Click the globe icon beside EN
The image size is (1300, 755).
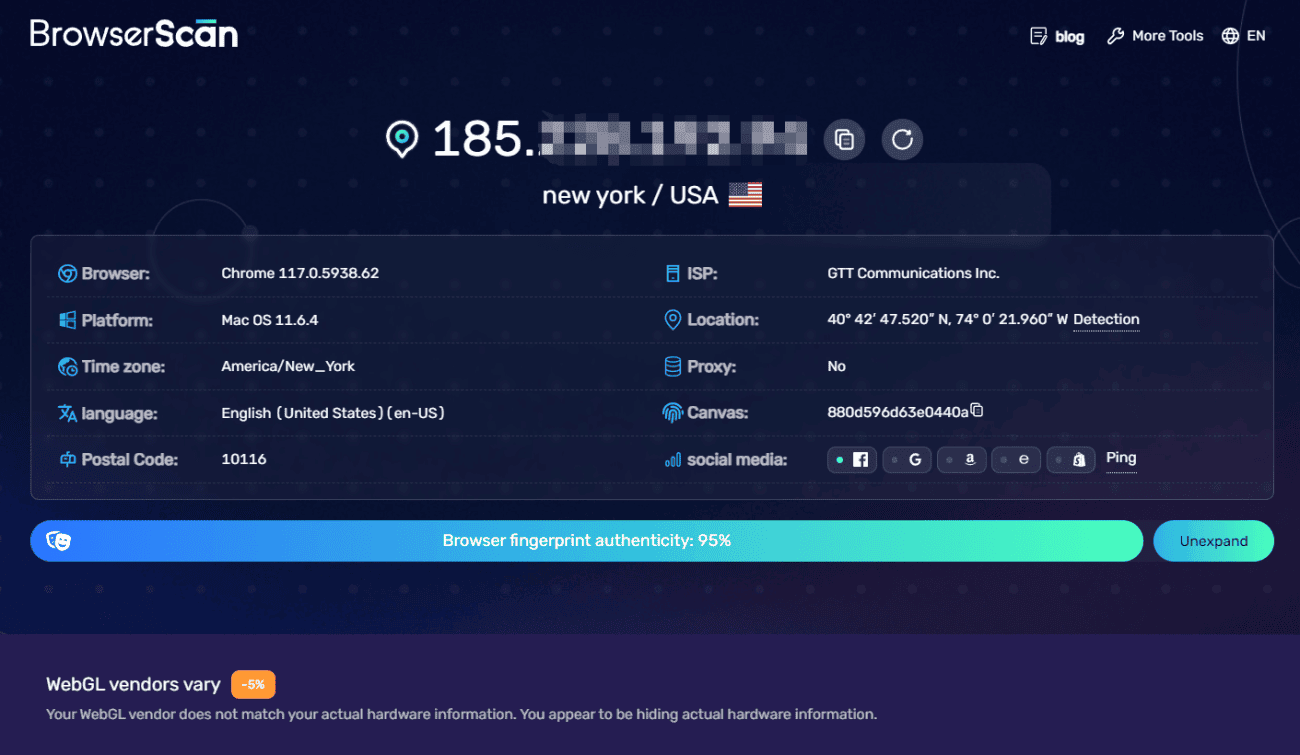[1230, 36]
